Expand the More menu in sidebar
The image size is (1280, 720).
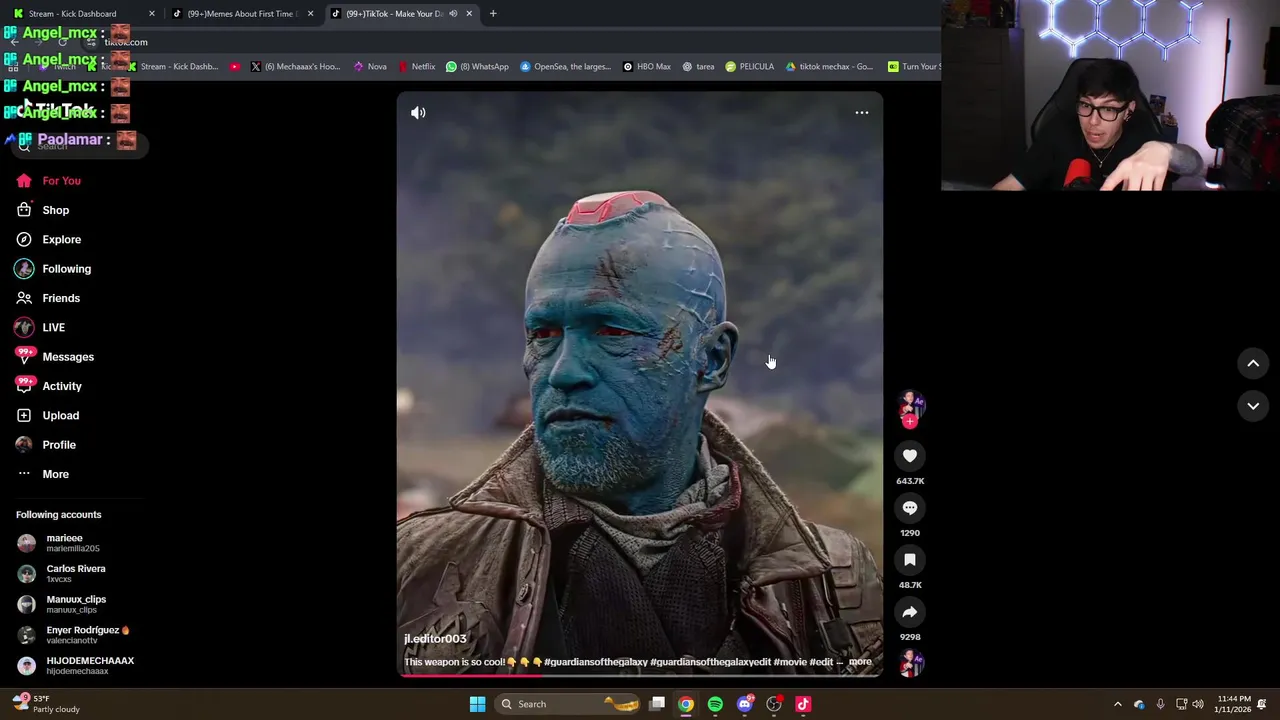click(x=42, y=474)
